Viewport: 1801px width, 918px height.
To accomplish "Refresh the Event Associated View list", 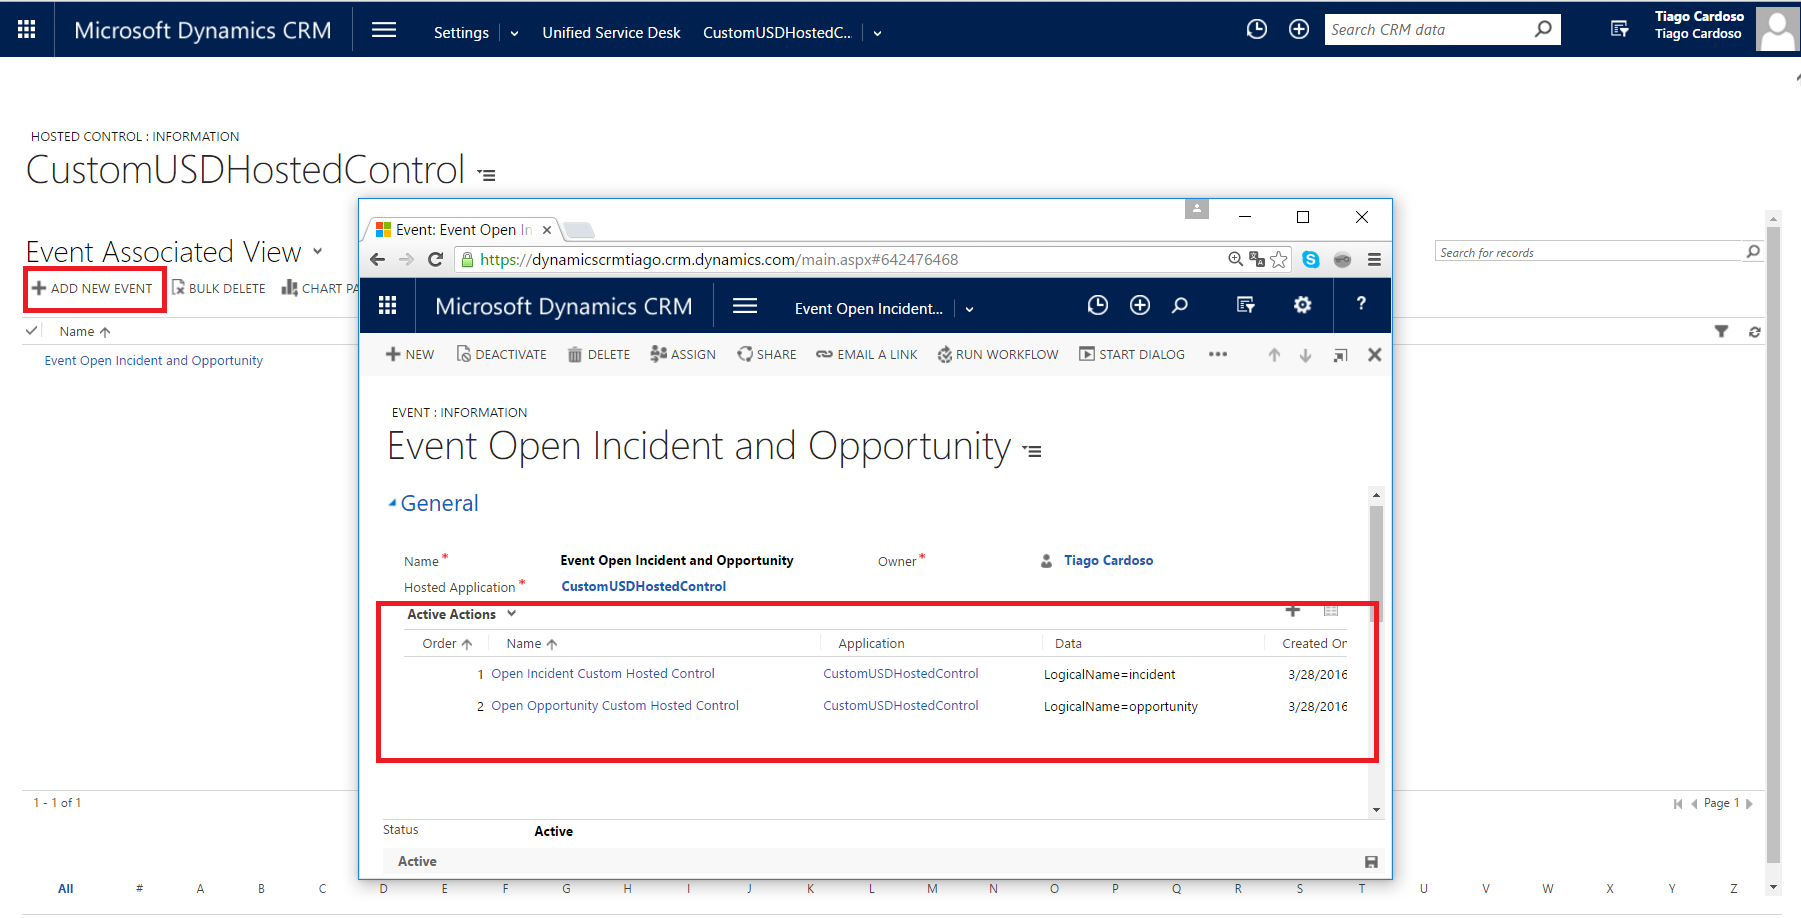I will [x=1754, y=332].
